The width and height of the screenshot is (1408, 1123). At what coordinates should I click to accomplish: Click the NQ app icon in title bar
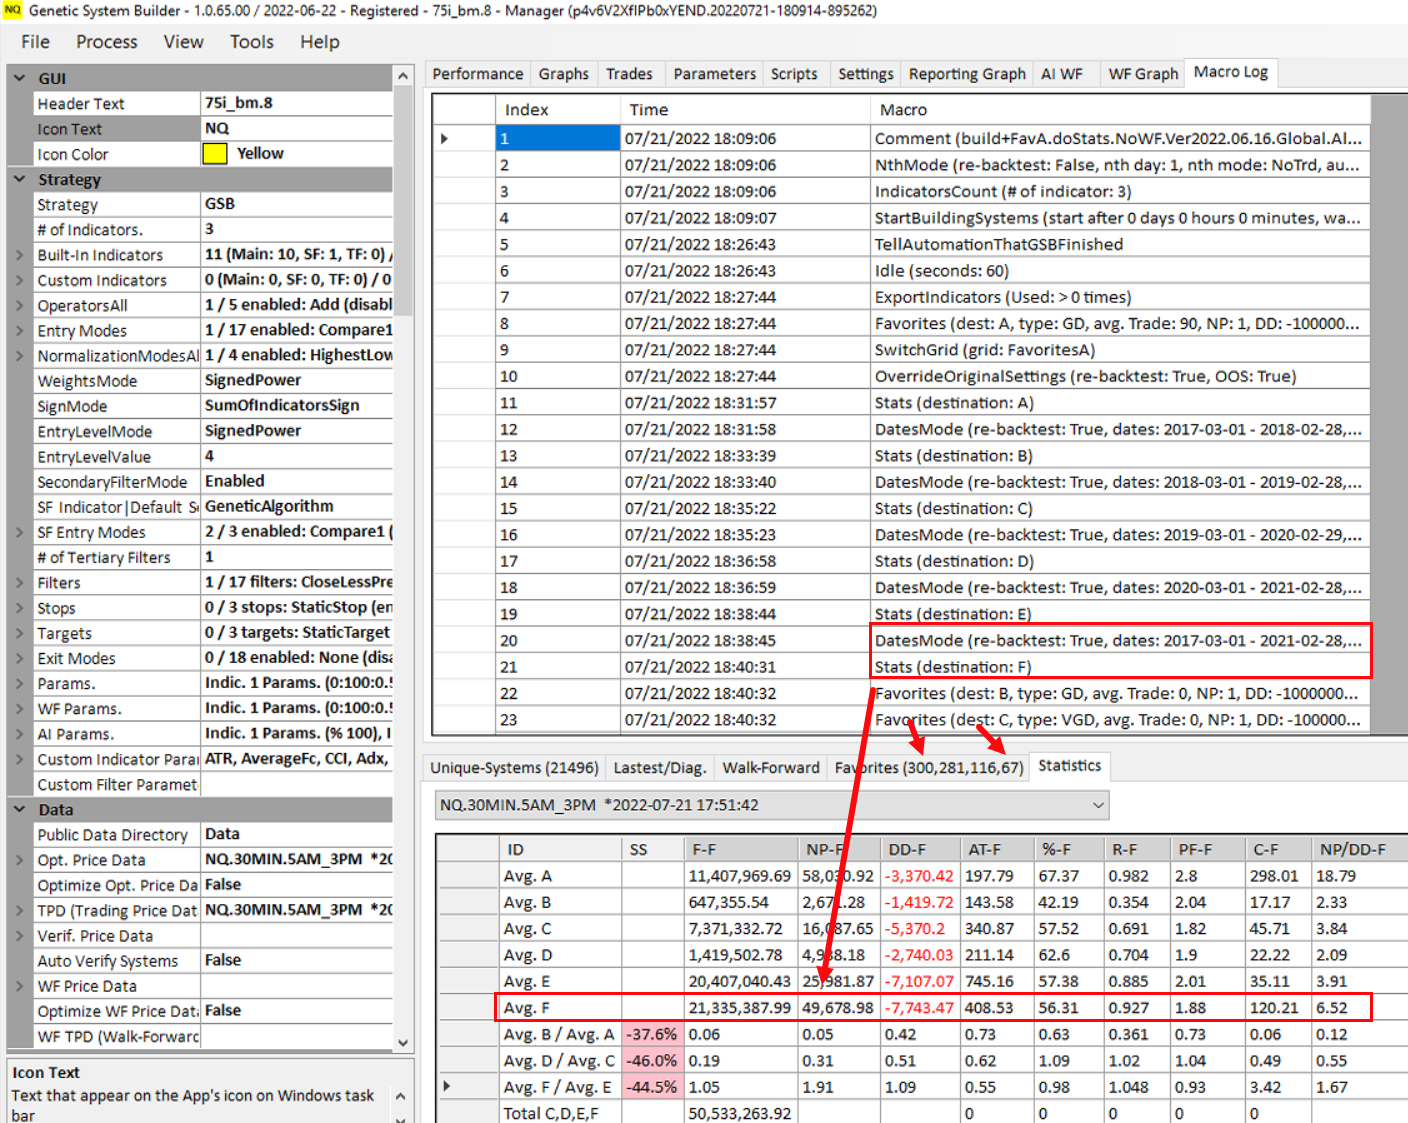(12, 10)
